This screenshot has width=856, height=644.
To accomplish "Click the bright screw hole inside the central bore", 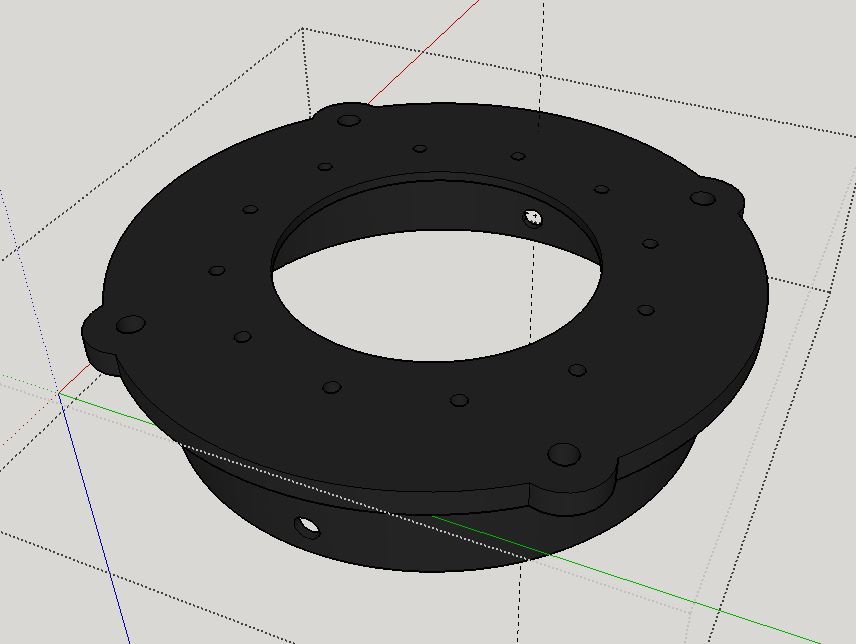I will [x=533, y=218].
